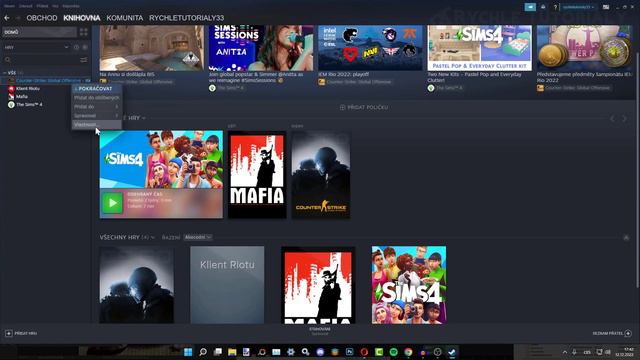Switch library to grid collections view icon

84,32
